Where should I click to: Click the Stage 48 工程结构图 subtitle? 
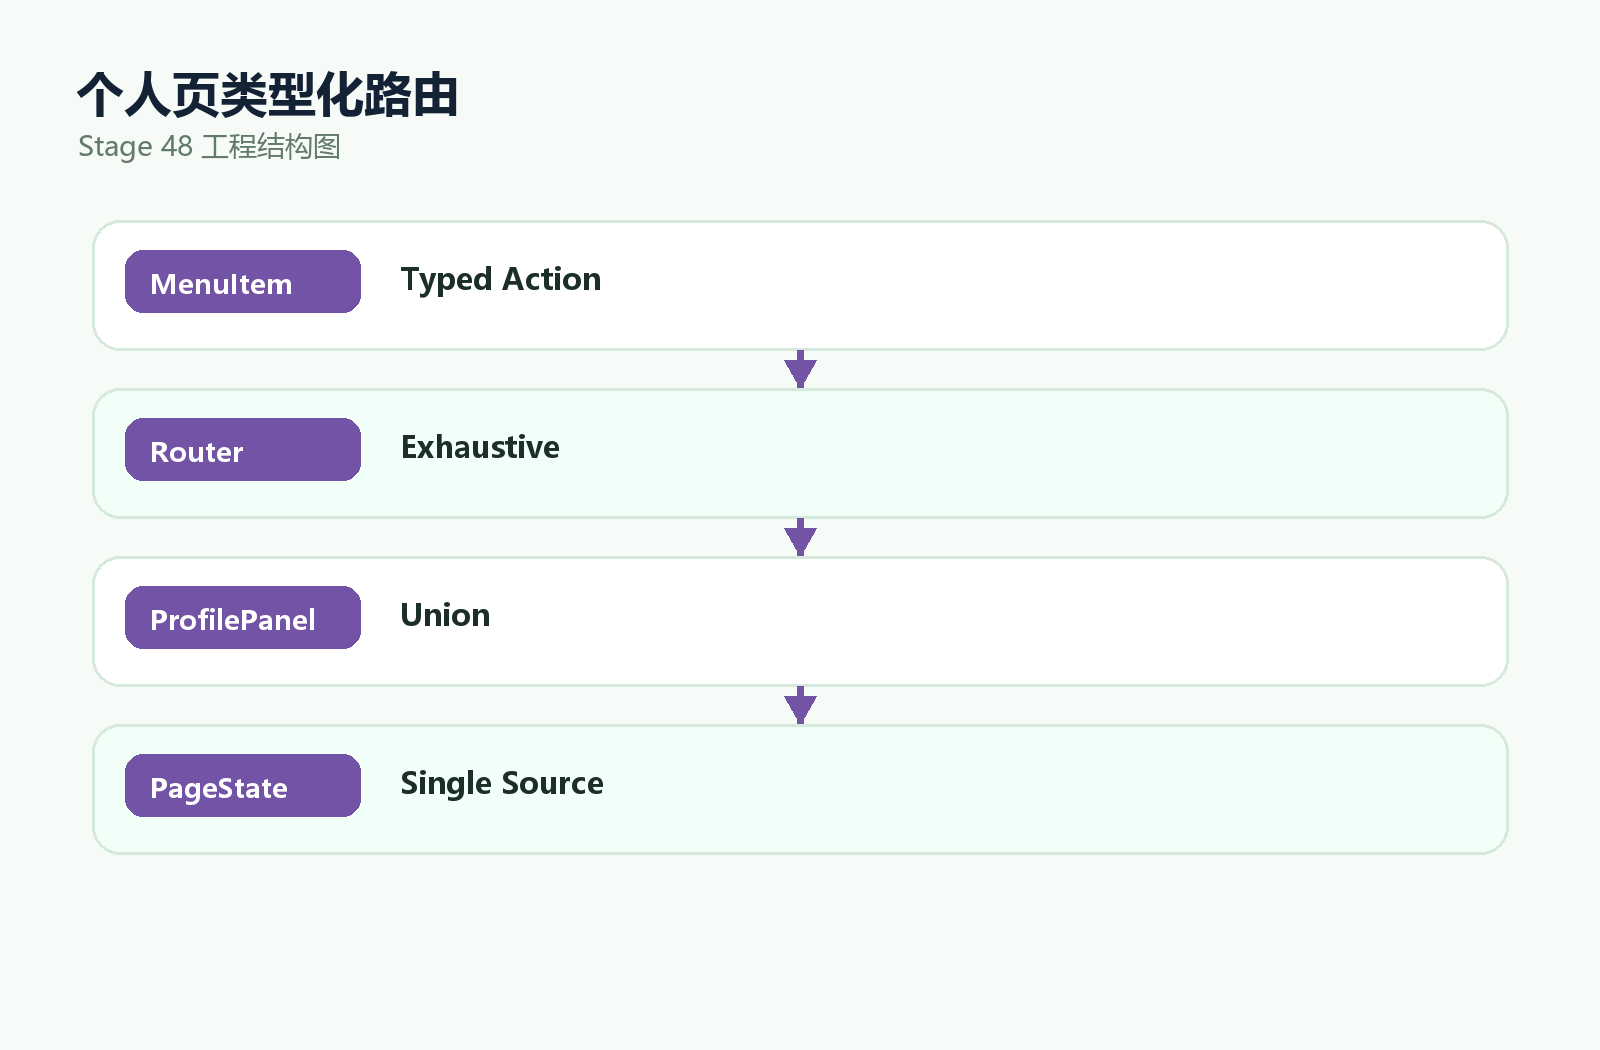(x=209, y=147)
